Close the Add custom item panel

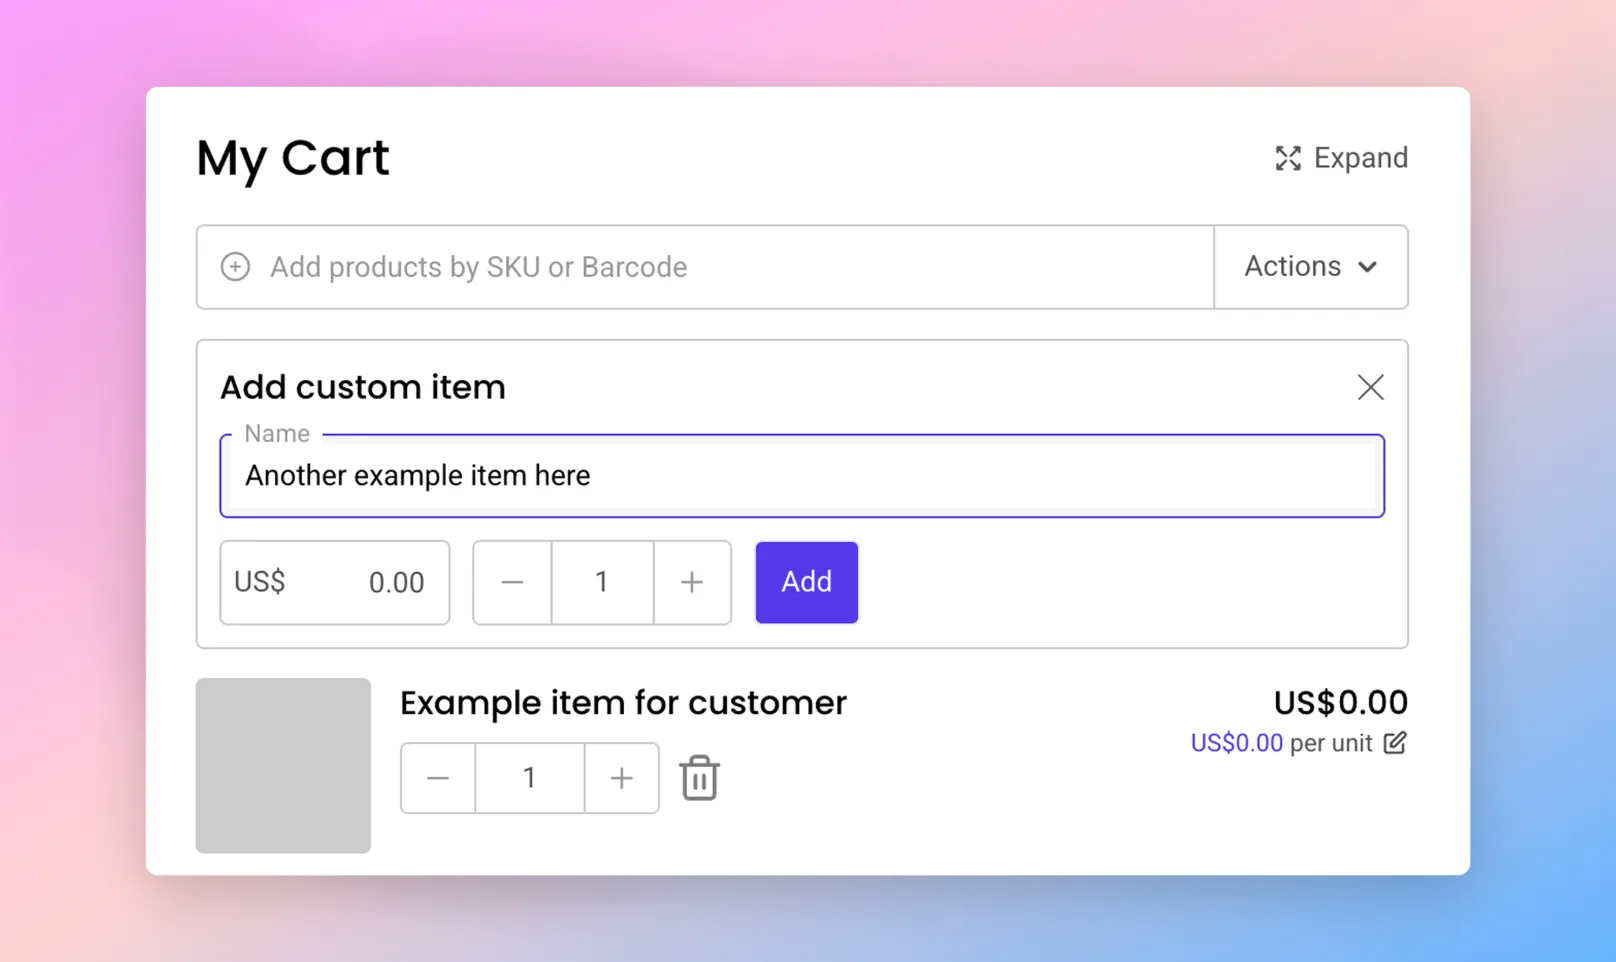(1370, 387)
